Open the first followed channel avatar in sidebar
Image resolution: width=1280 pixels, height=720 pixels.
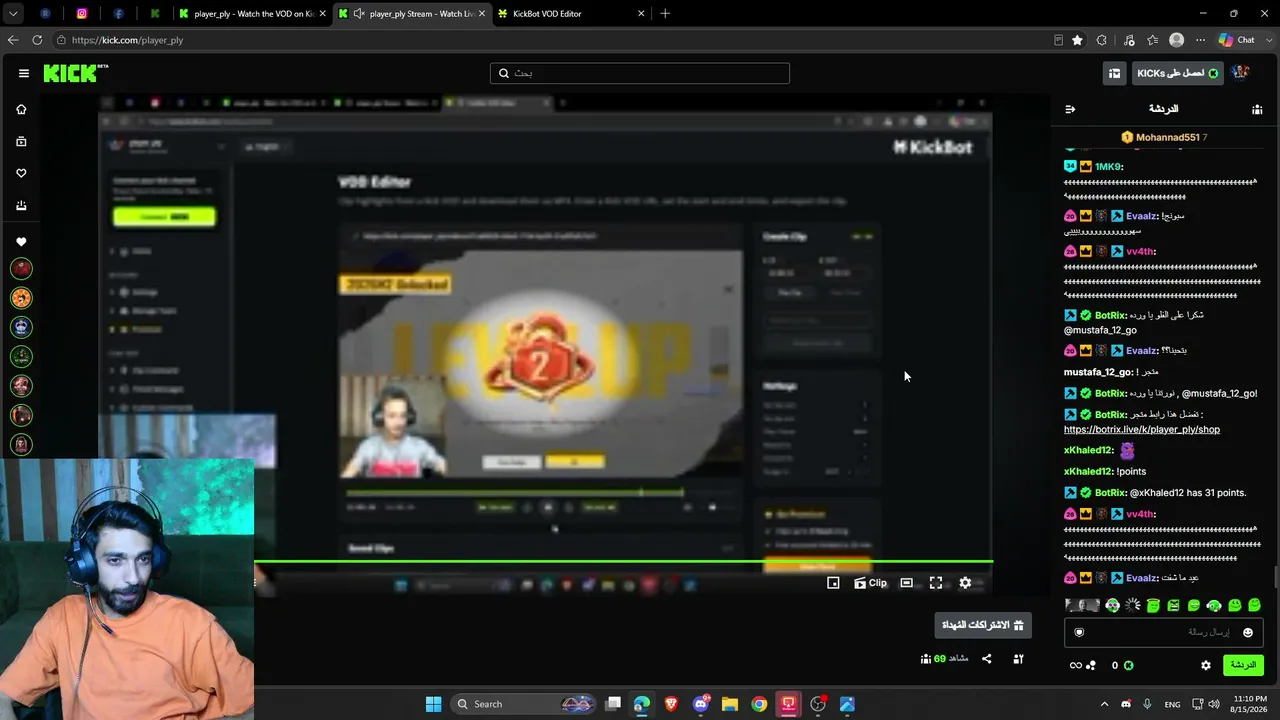pos(21,269)
